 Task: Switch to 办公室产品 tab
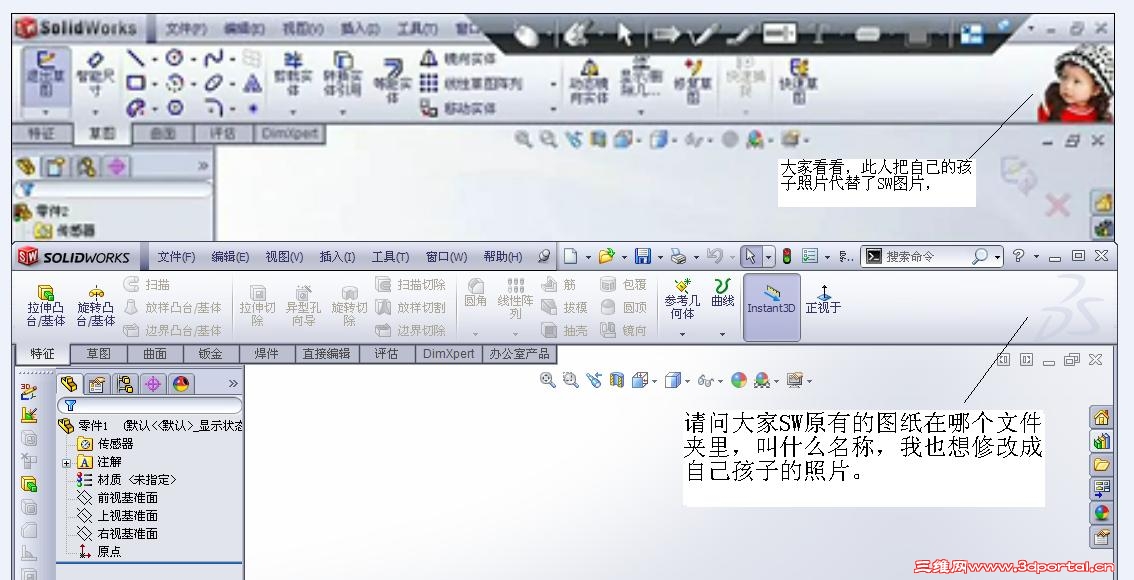pos(519,354)
